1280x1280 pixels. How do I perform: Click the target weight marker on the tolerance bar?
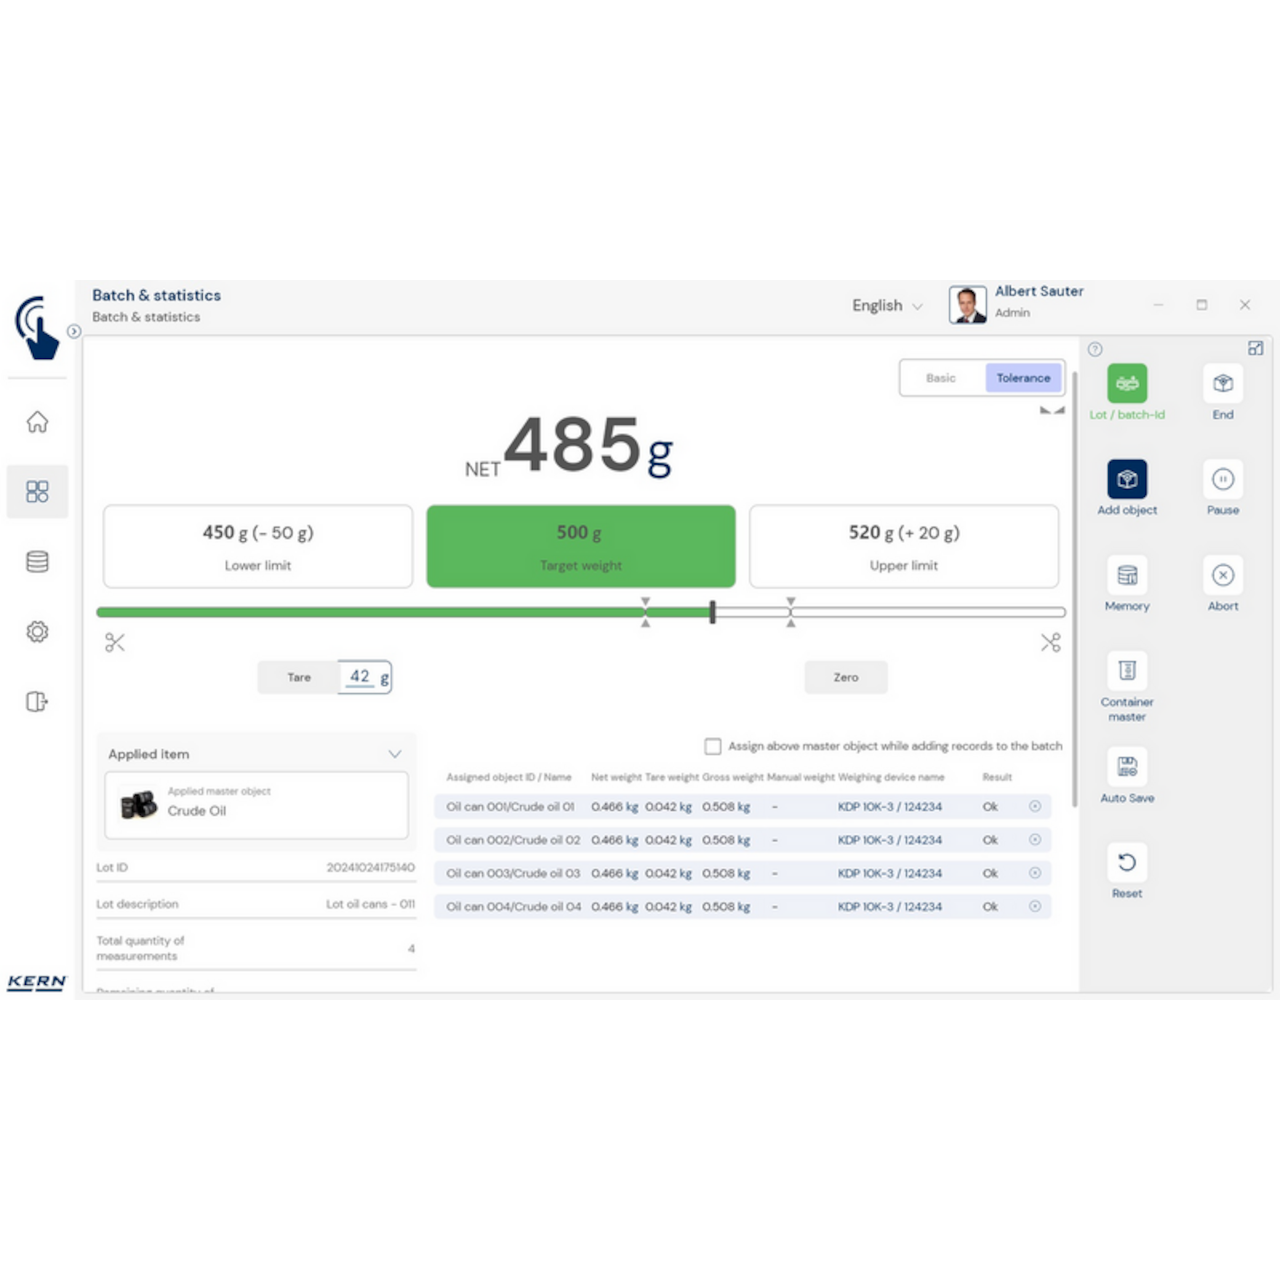pos(711,611)
